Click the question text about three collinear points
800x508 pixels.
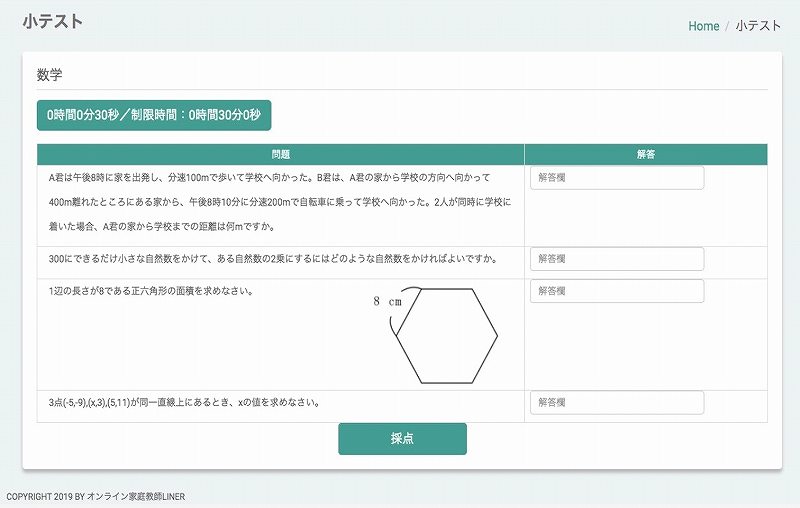point(184,403)
